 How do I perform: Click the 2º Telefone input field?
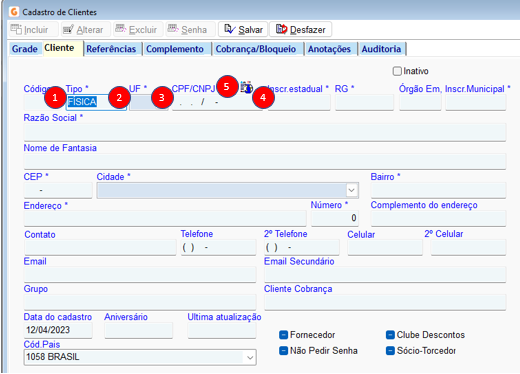[x=302, y=248]
